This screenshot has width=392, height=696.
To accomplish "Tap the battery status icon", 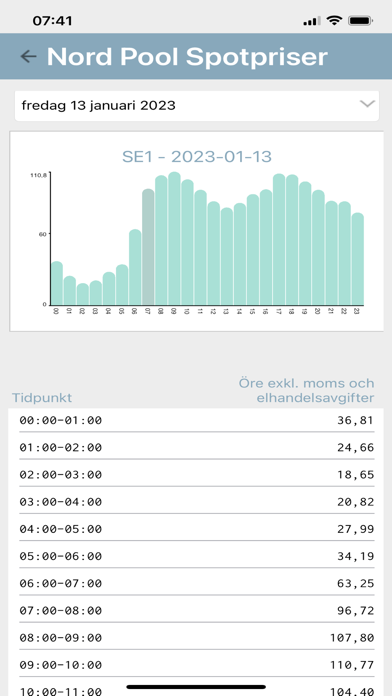I will (x=361, y=20).
